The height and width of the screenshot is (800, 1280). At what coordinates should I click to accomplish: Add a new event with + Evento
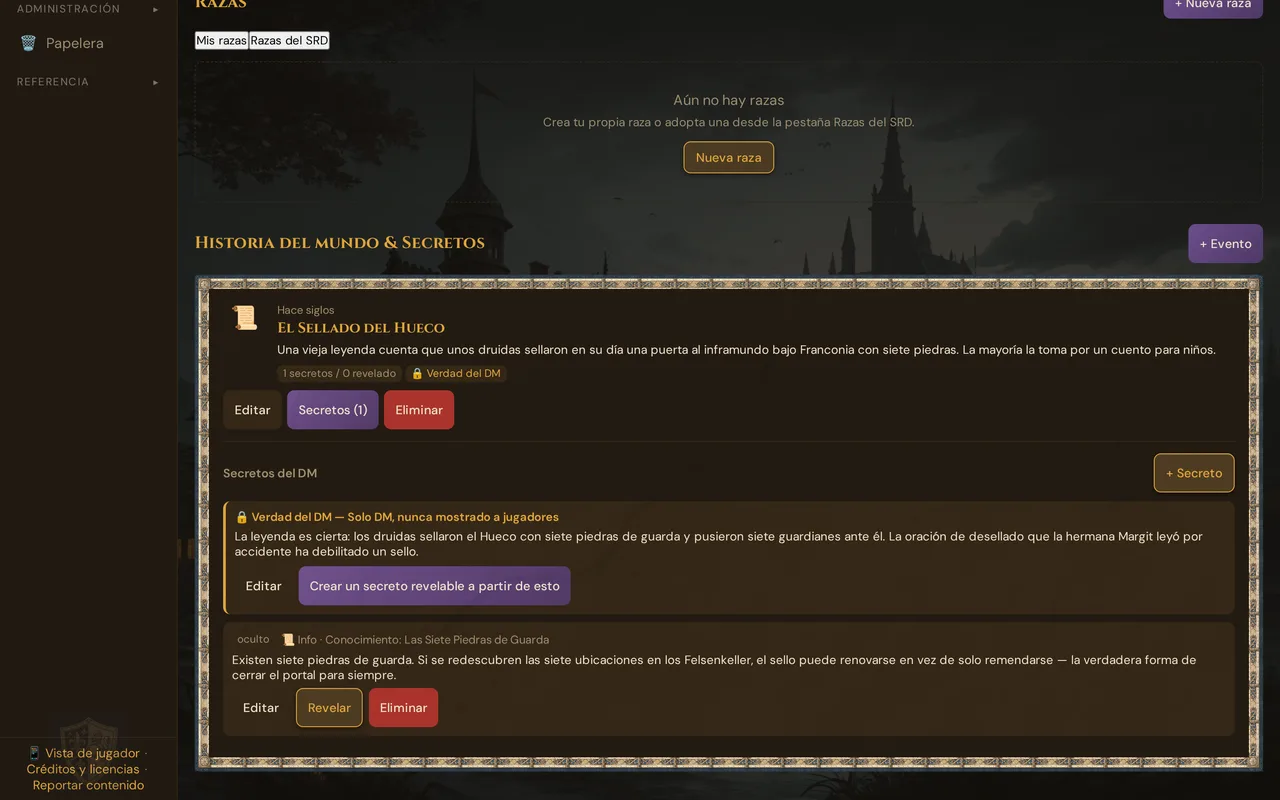1225,244
